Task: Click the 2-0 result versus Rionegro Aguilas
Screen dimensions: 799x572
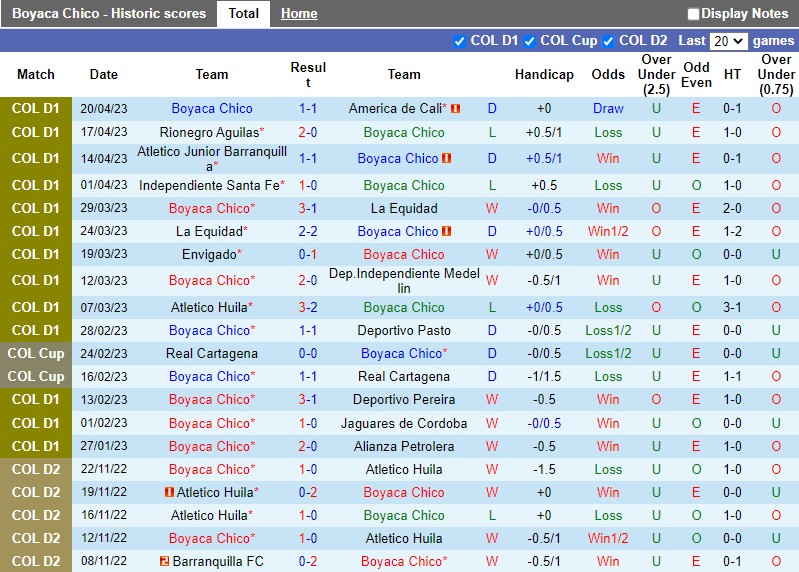Action: point(308,132)
